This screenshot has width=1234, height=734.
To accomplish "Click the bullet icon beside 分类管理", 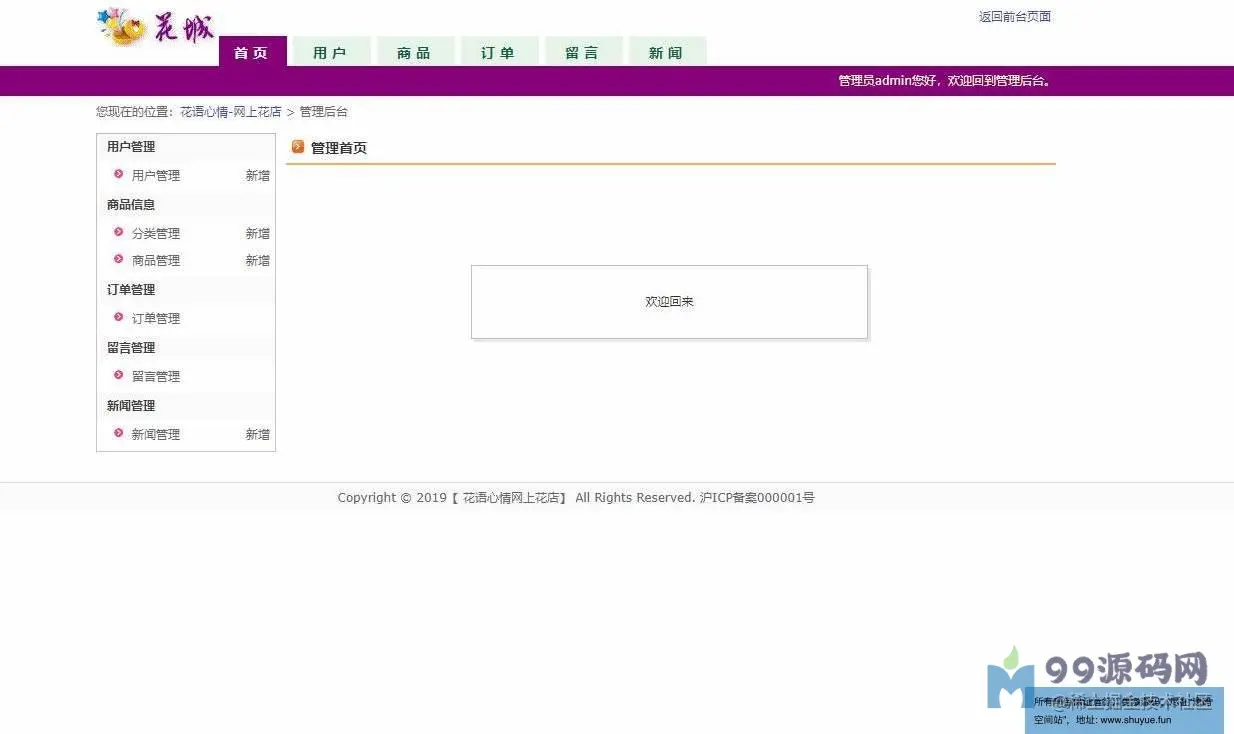I will (x=119, y=232).
